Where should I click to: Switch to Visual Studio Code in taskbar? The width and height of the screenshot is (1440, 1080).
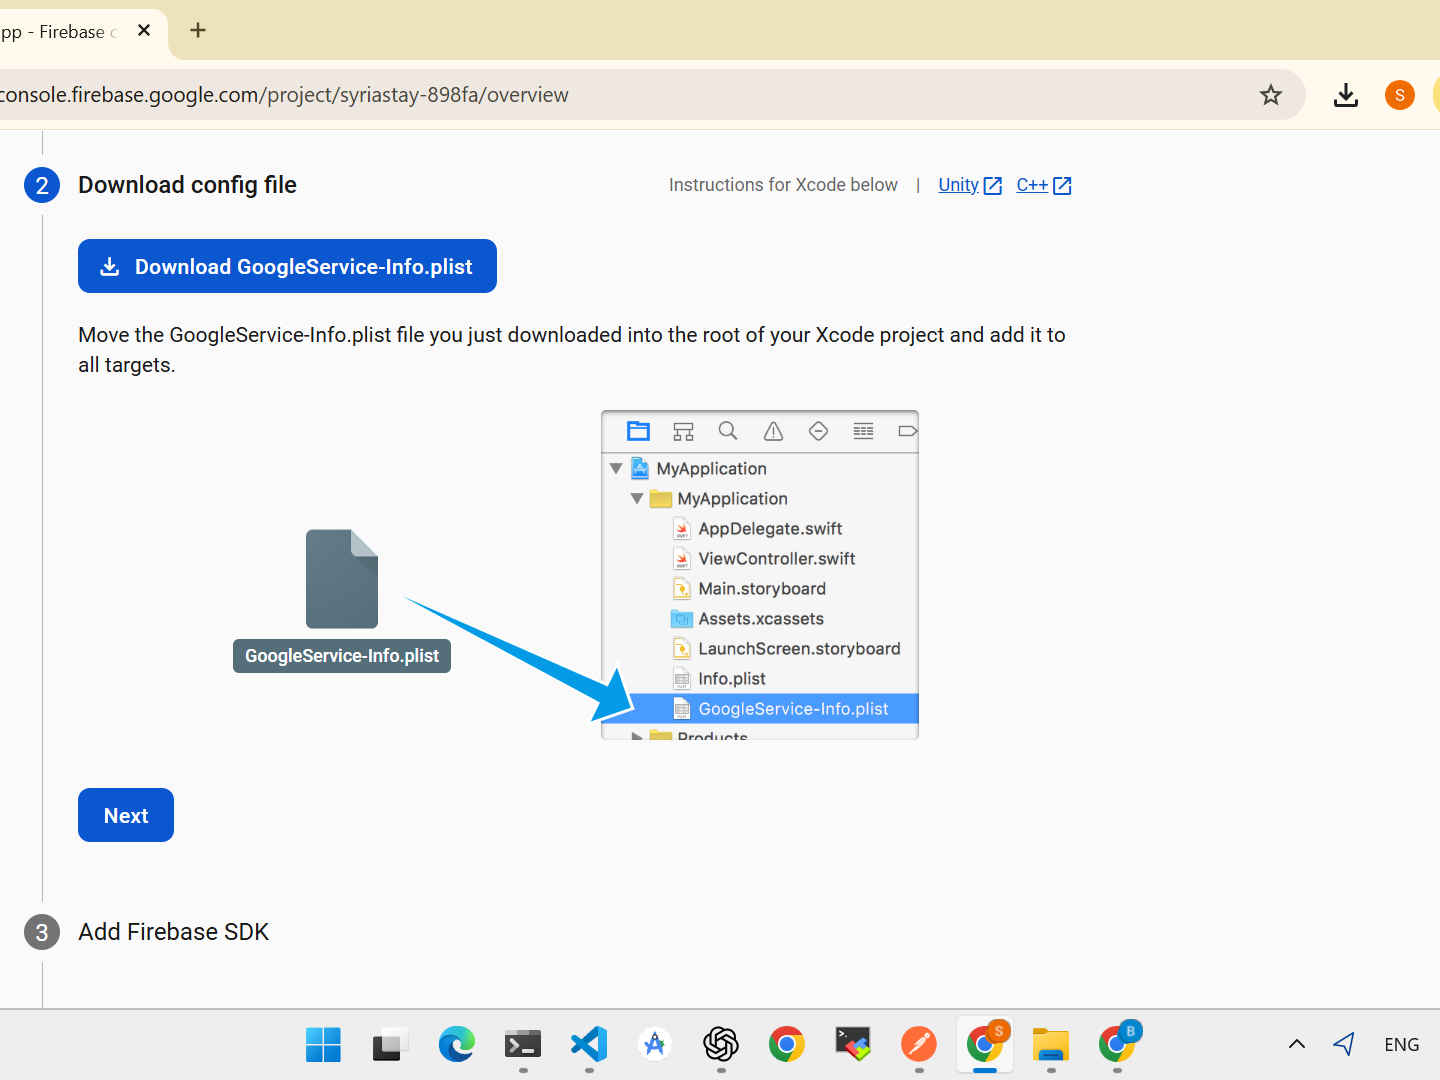point(589,1045)
